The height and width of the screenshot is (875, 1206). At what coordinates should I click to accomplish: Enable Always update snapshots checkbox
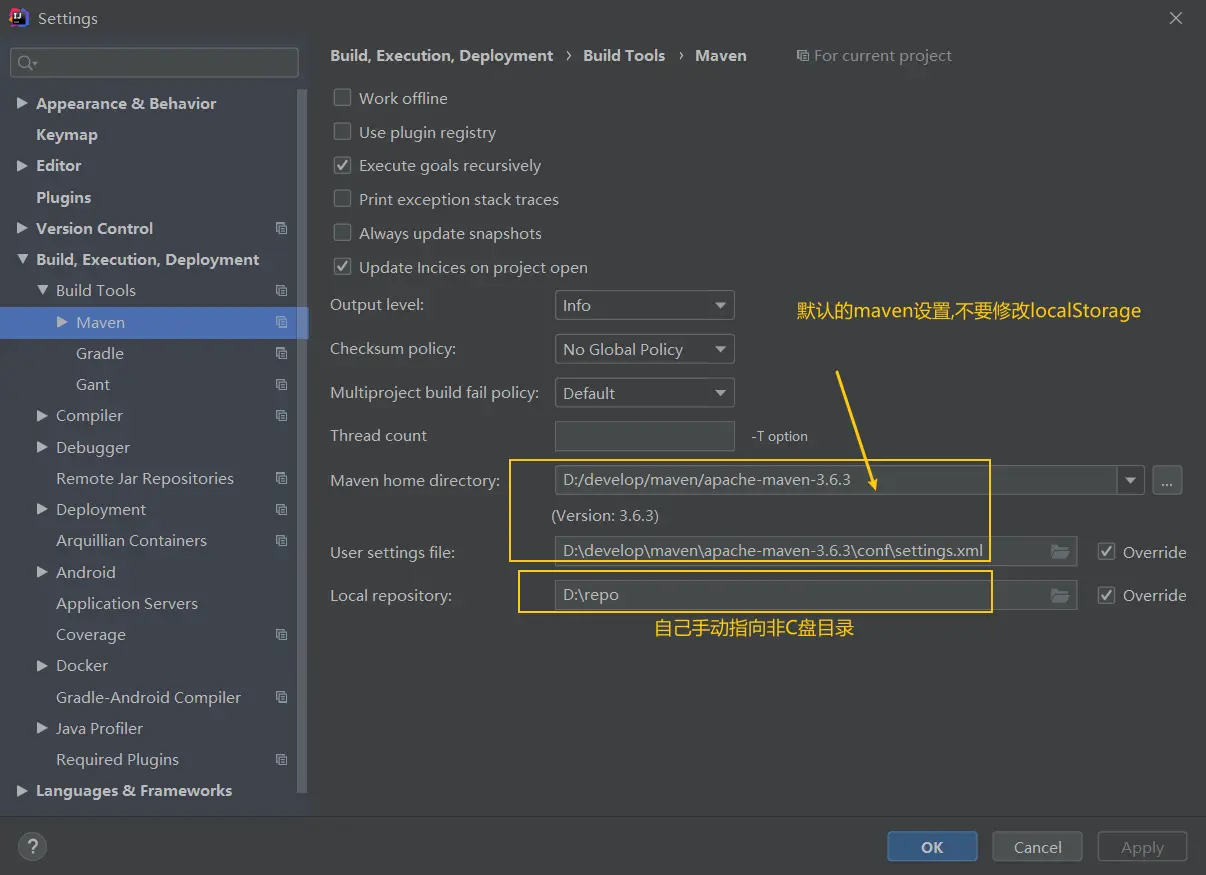[x=342, y=233]
